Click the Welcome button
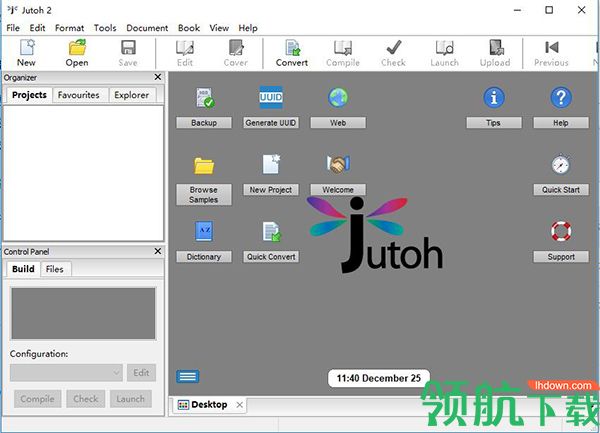Viewport: 600px width, 433px height. click(x=338, y=190)
